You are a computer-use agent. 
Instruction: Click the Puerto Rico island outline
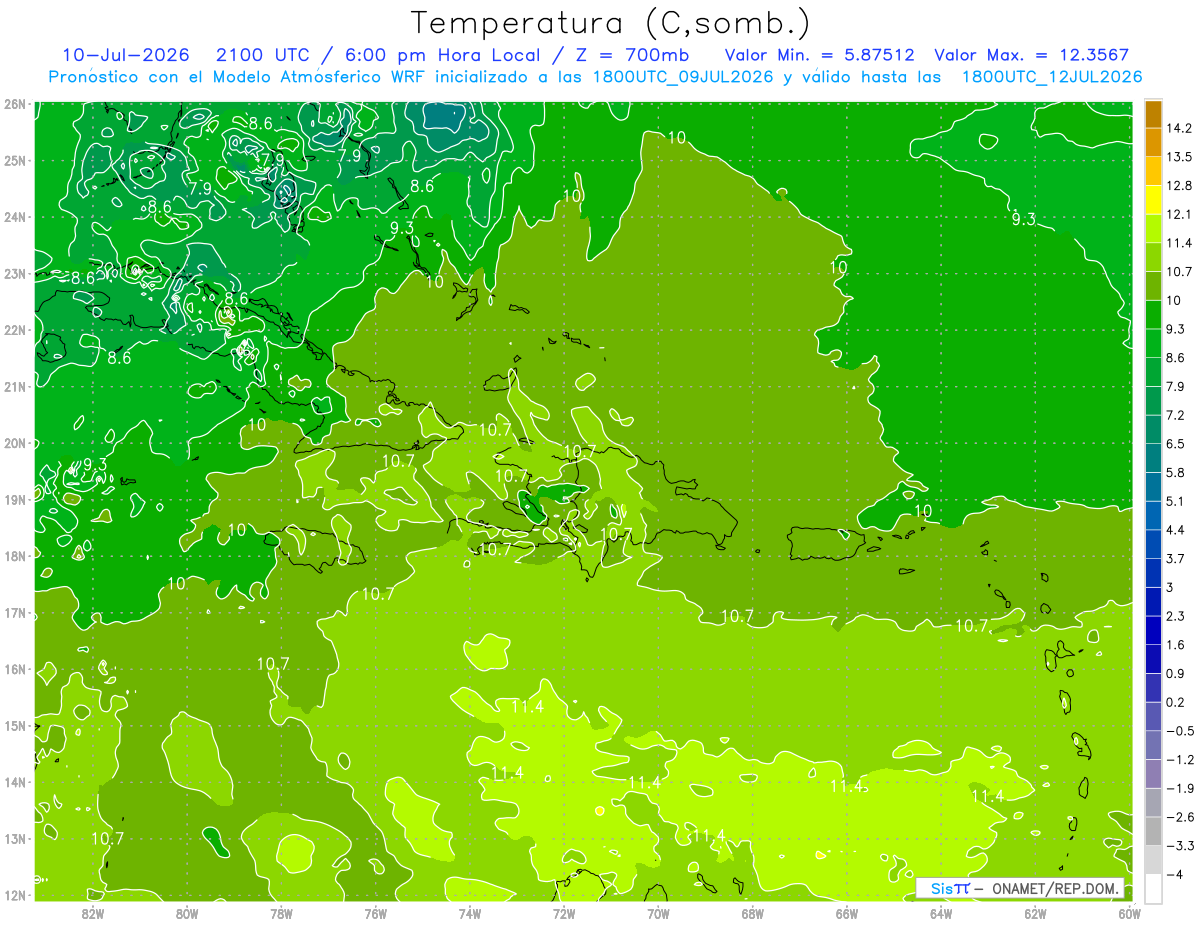click(x=826, y=544)
